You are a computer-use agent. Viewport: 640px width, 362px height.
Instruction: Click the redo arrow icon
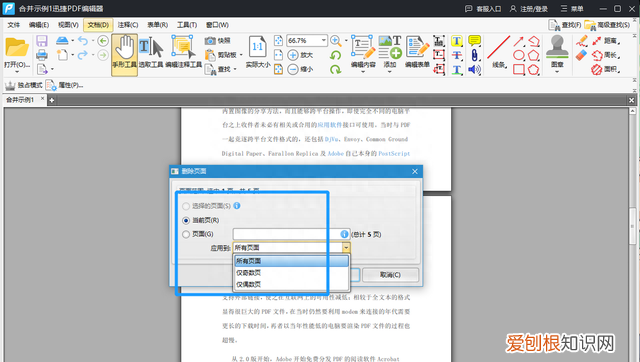(83, 55)
